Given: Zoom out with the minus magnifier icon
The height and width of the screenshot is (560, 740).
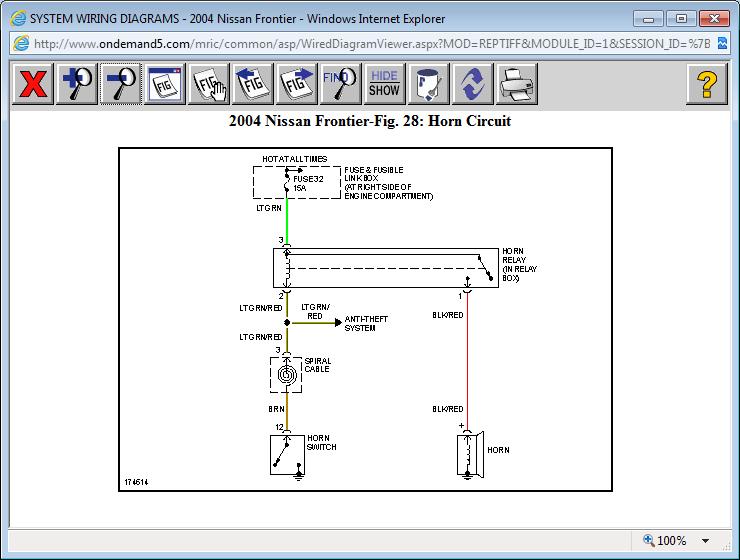Looking at the screenshot, I should (121, 84).
